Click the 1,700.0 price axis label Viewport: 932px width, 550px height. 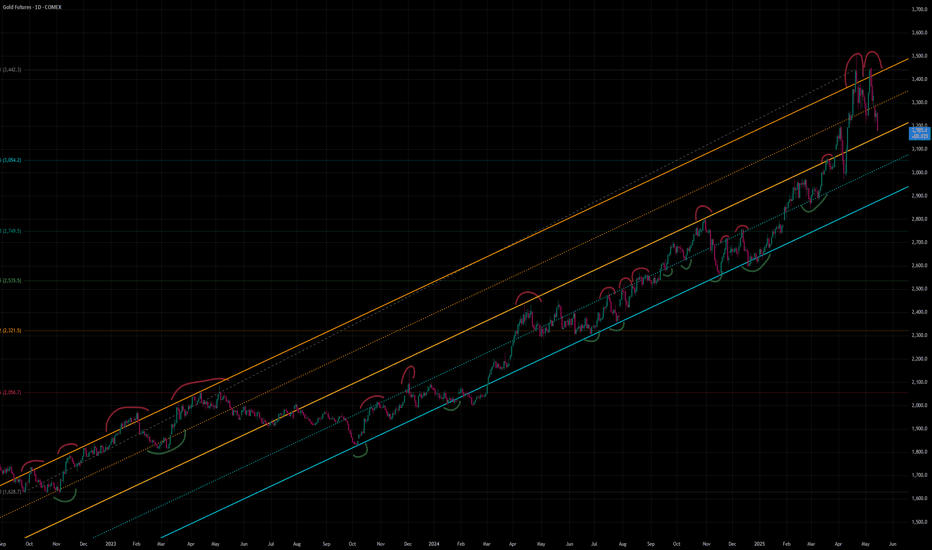point(920,475)
